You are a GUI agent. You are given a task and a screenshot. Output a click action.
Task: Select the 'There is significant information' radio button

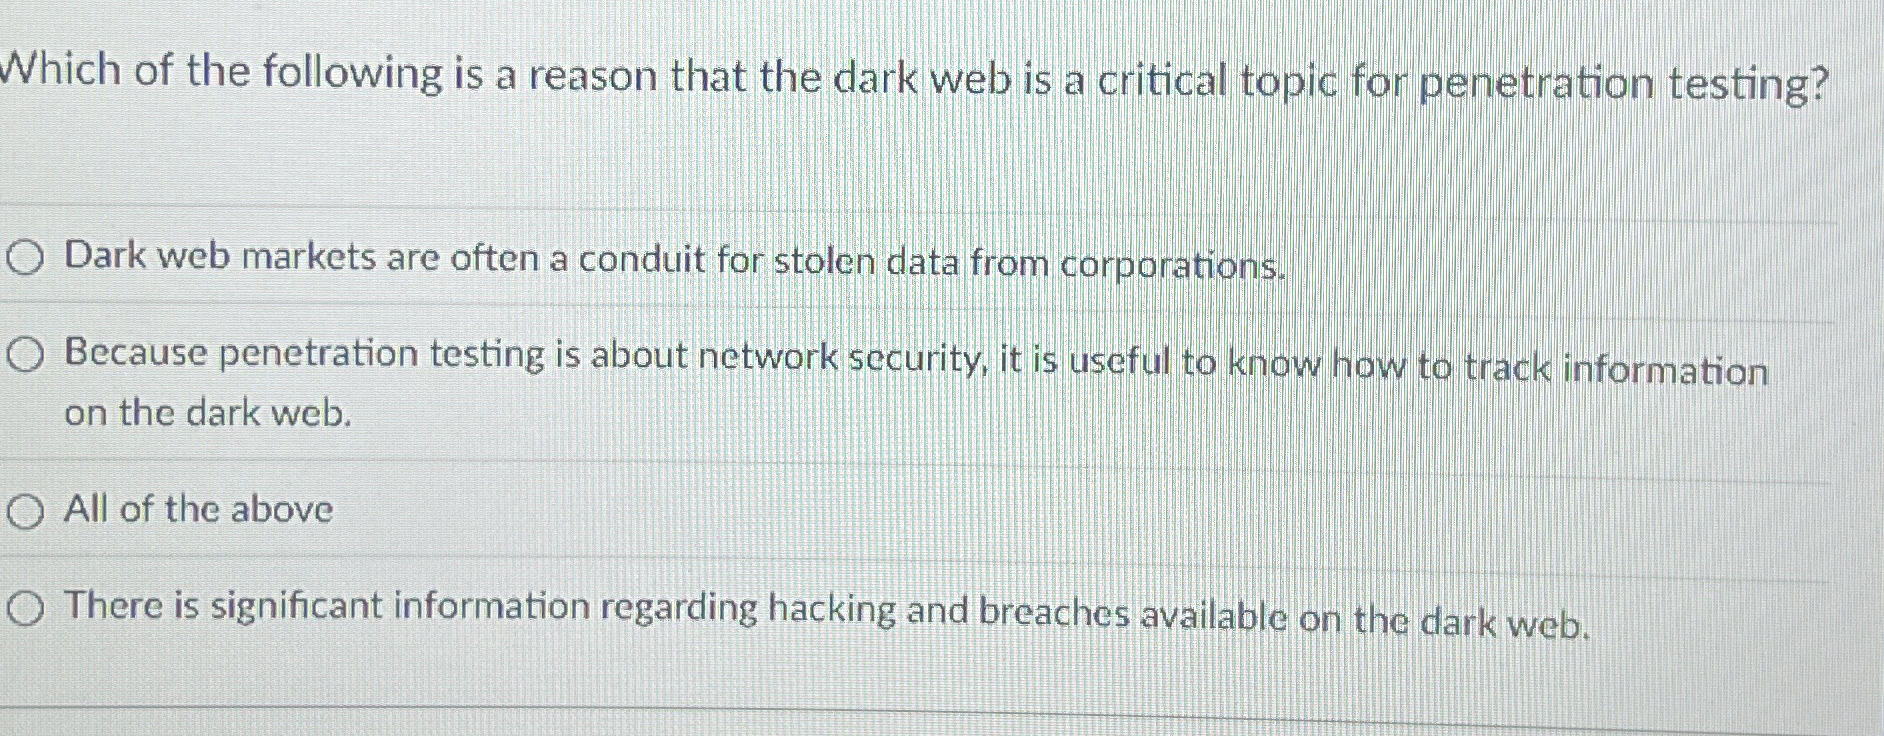[x=24, y=606]
